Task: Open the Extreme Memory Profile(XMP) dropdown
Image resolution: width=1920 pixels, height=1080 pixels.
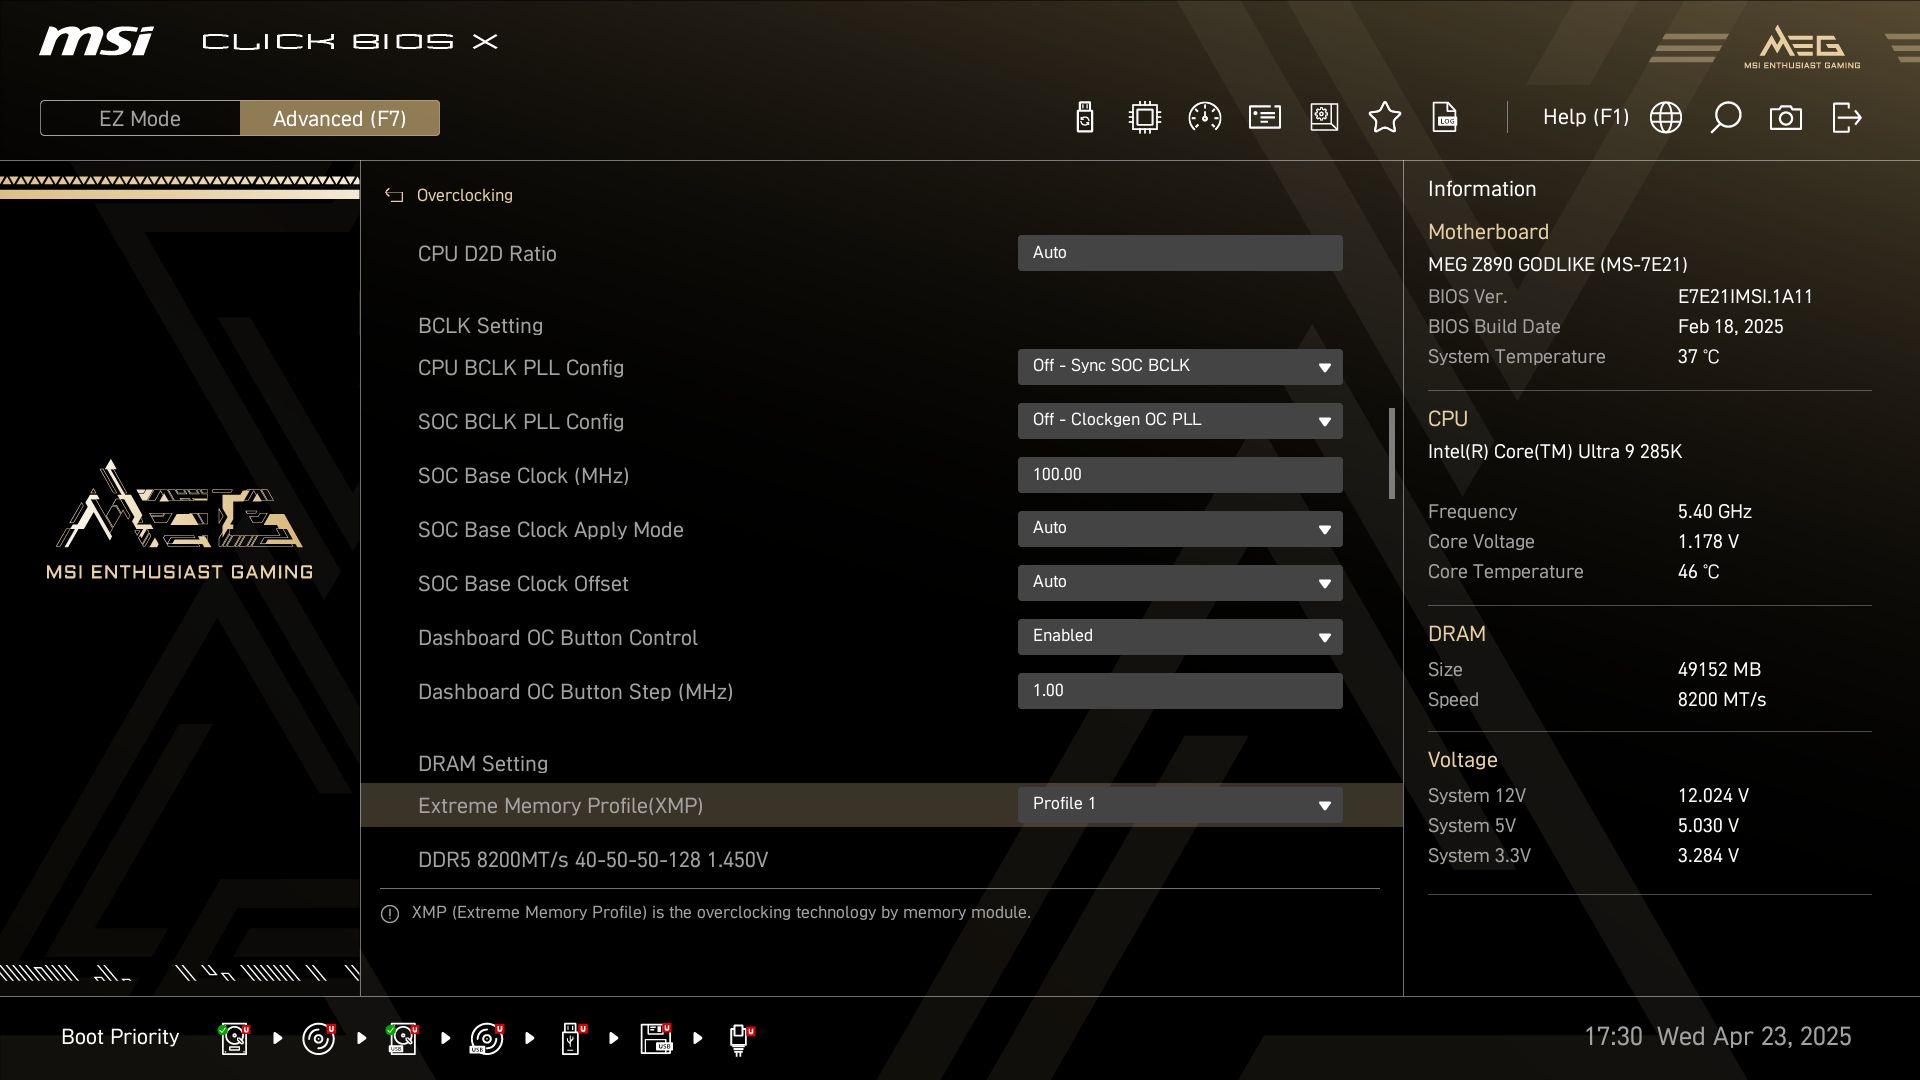Action: (x=1180, y=805)
